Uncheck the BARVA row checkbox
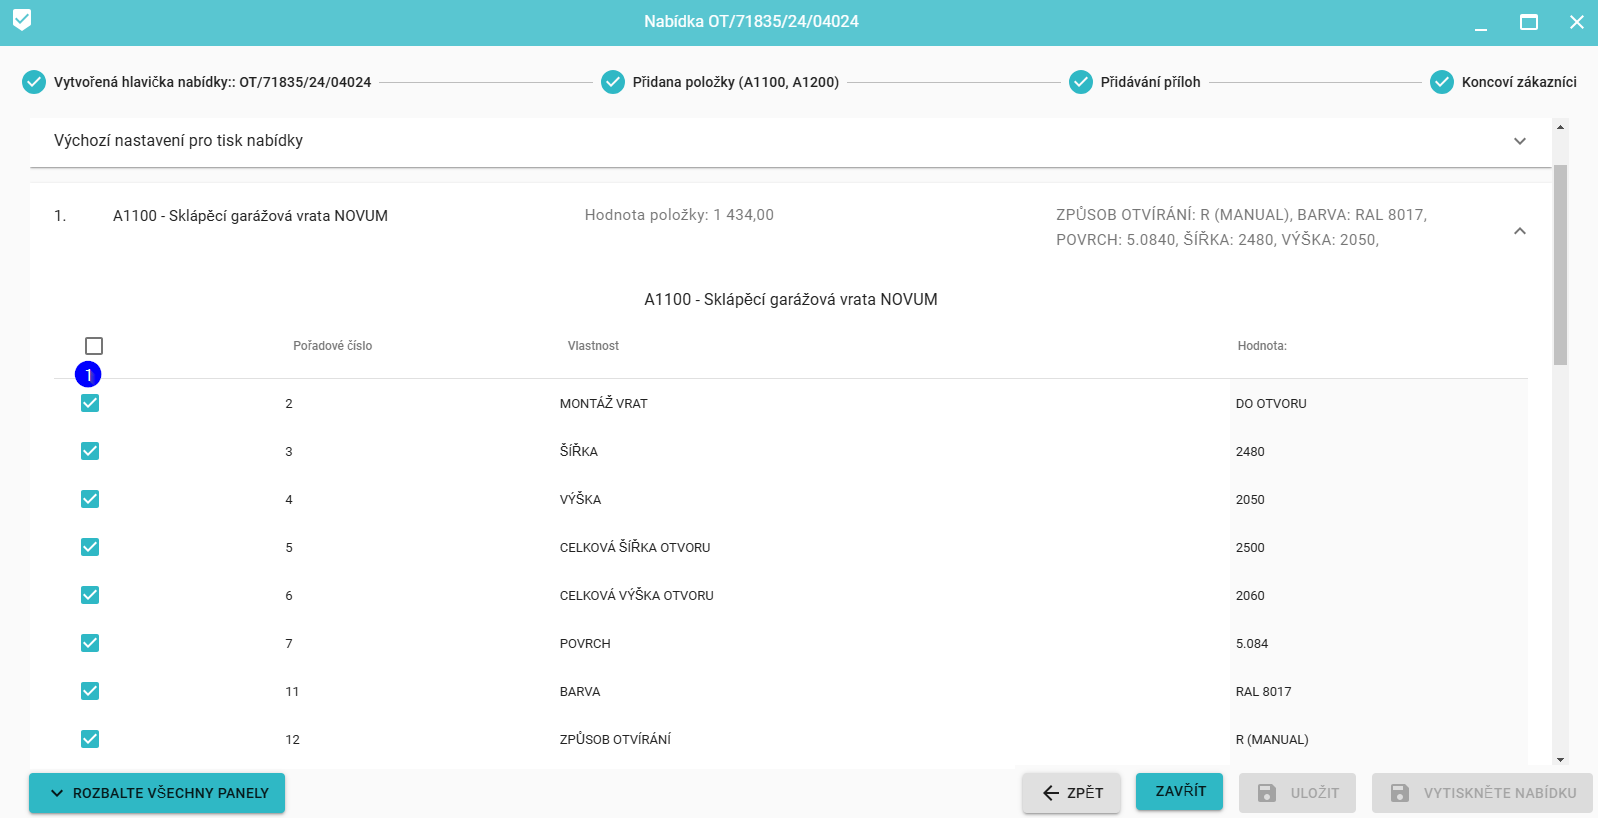 point(90,691)
